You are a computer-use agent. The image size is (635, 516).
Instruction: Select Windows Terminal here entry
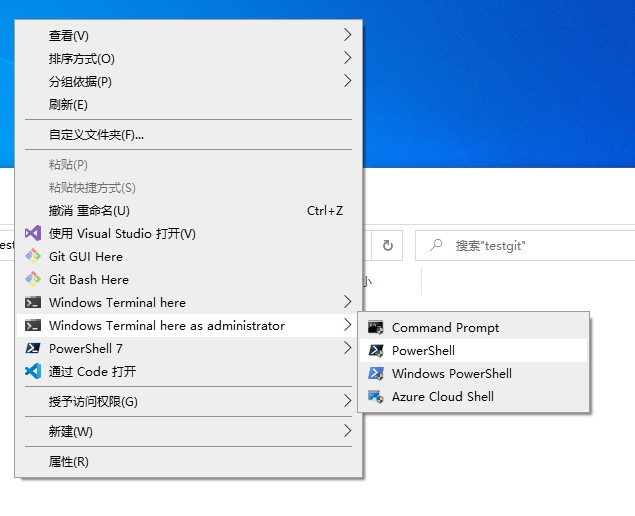188,303
